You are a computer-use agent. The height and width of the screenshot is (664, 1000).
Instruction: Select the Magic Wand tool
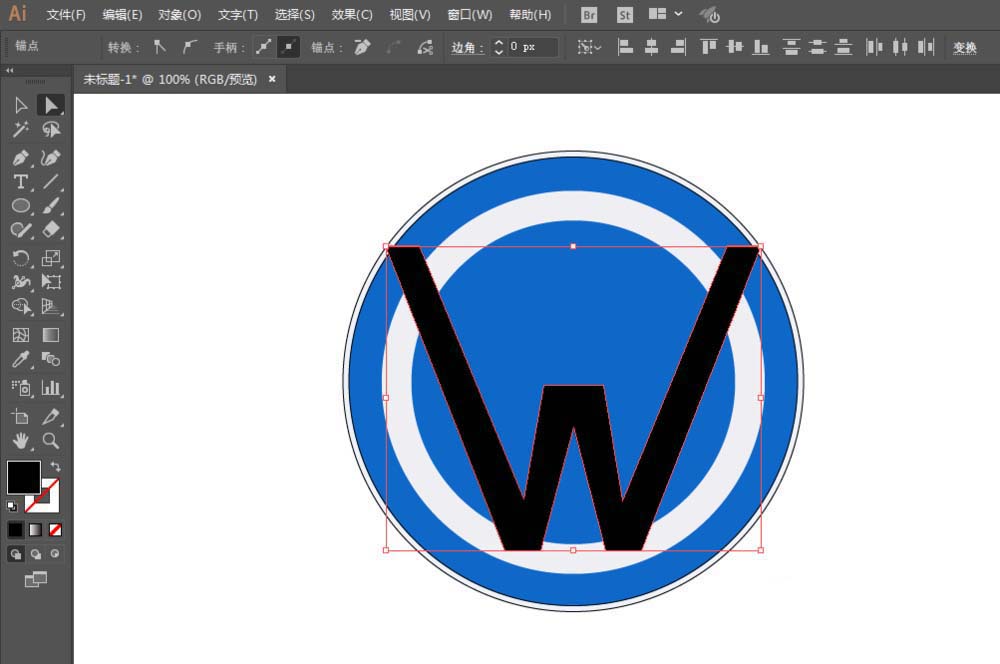[20, 130]
